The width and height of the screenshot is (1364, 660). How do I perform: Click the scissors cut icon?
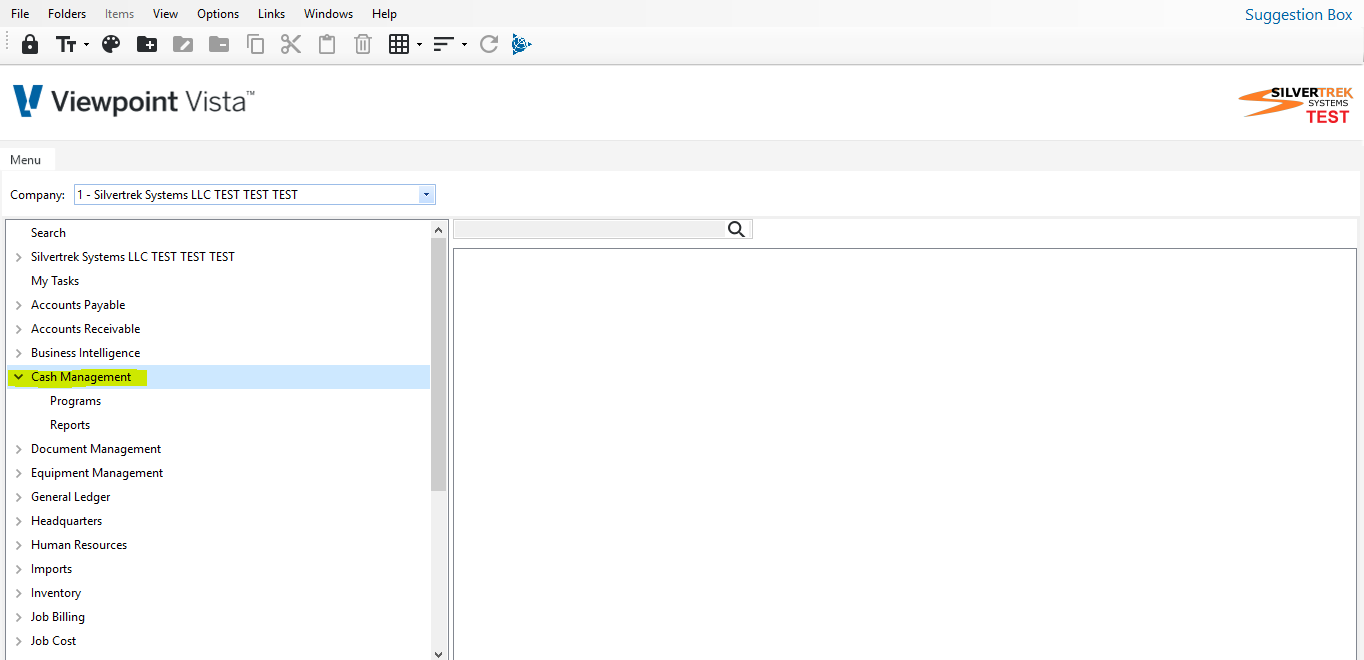click(291, 44)
